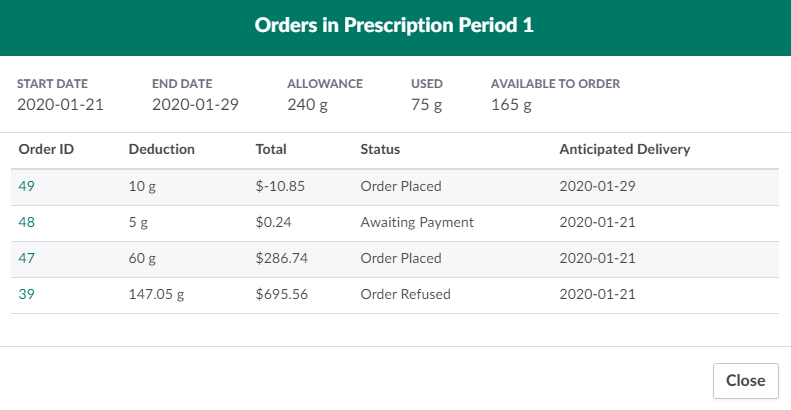The image size is (791, 410).
Task: Click the Order ID column header
Action: tap(46, 149)
